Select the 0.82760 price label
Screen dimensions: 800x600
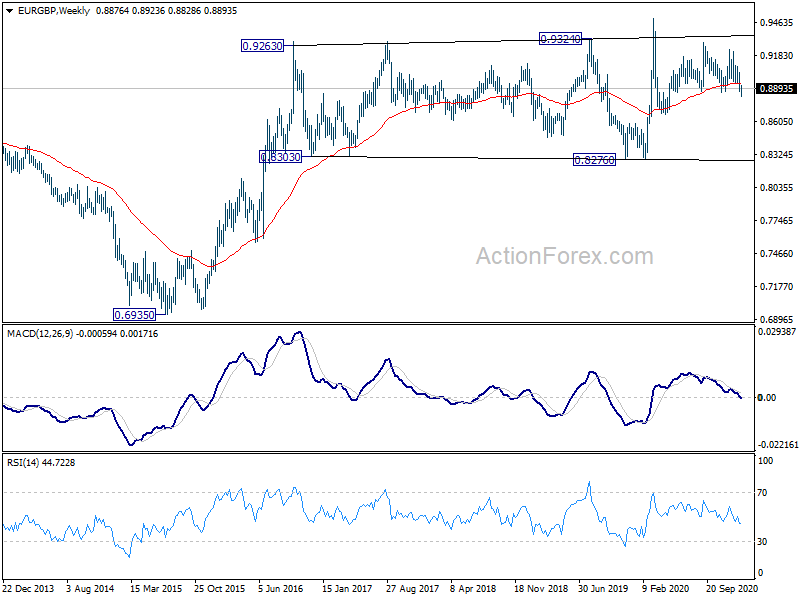pos(594,160)
